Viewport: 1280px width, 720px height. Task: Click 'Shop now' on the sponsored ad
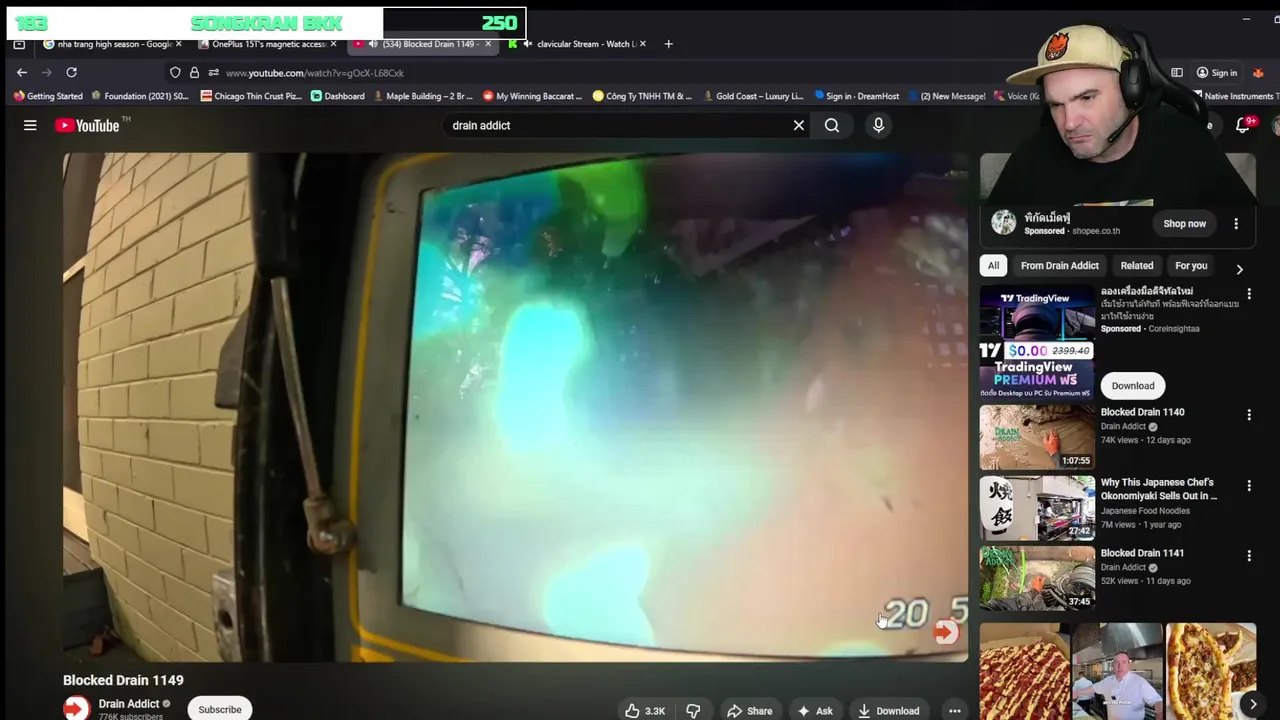(1184, 223)
